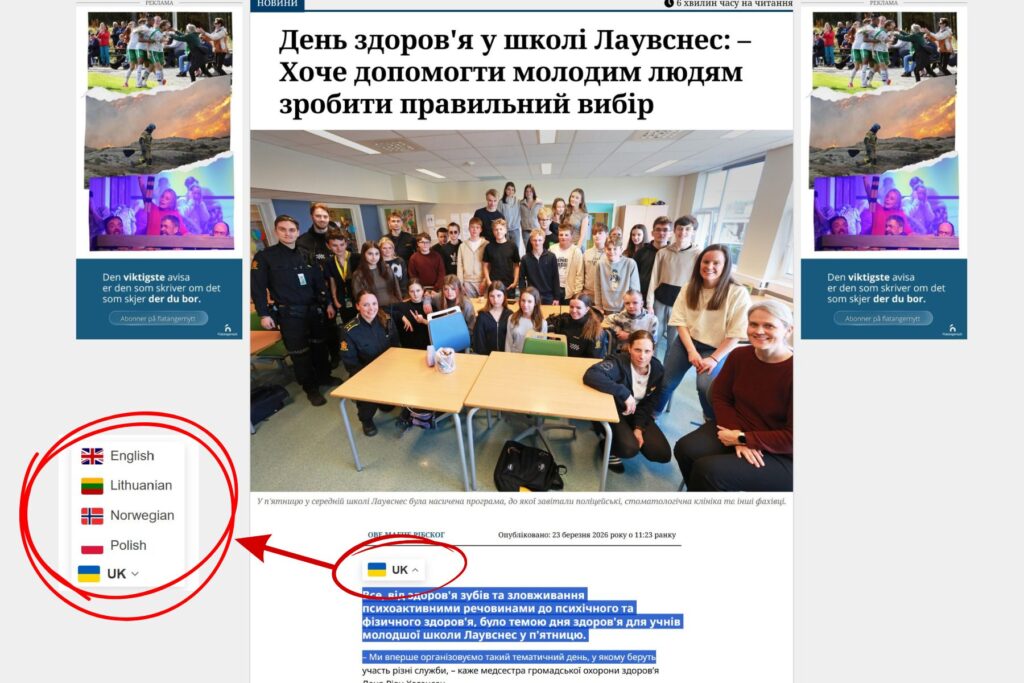The width and height of the screenshot is (1024, 683).
Task: Expand the UK chevron in the enlarged language panel
Action: 135,574
